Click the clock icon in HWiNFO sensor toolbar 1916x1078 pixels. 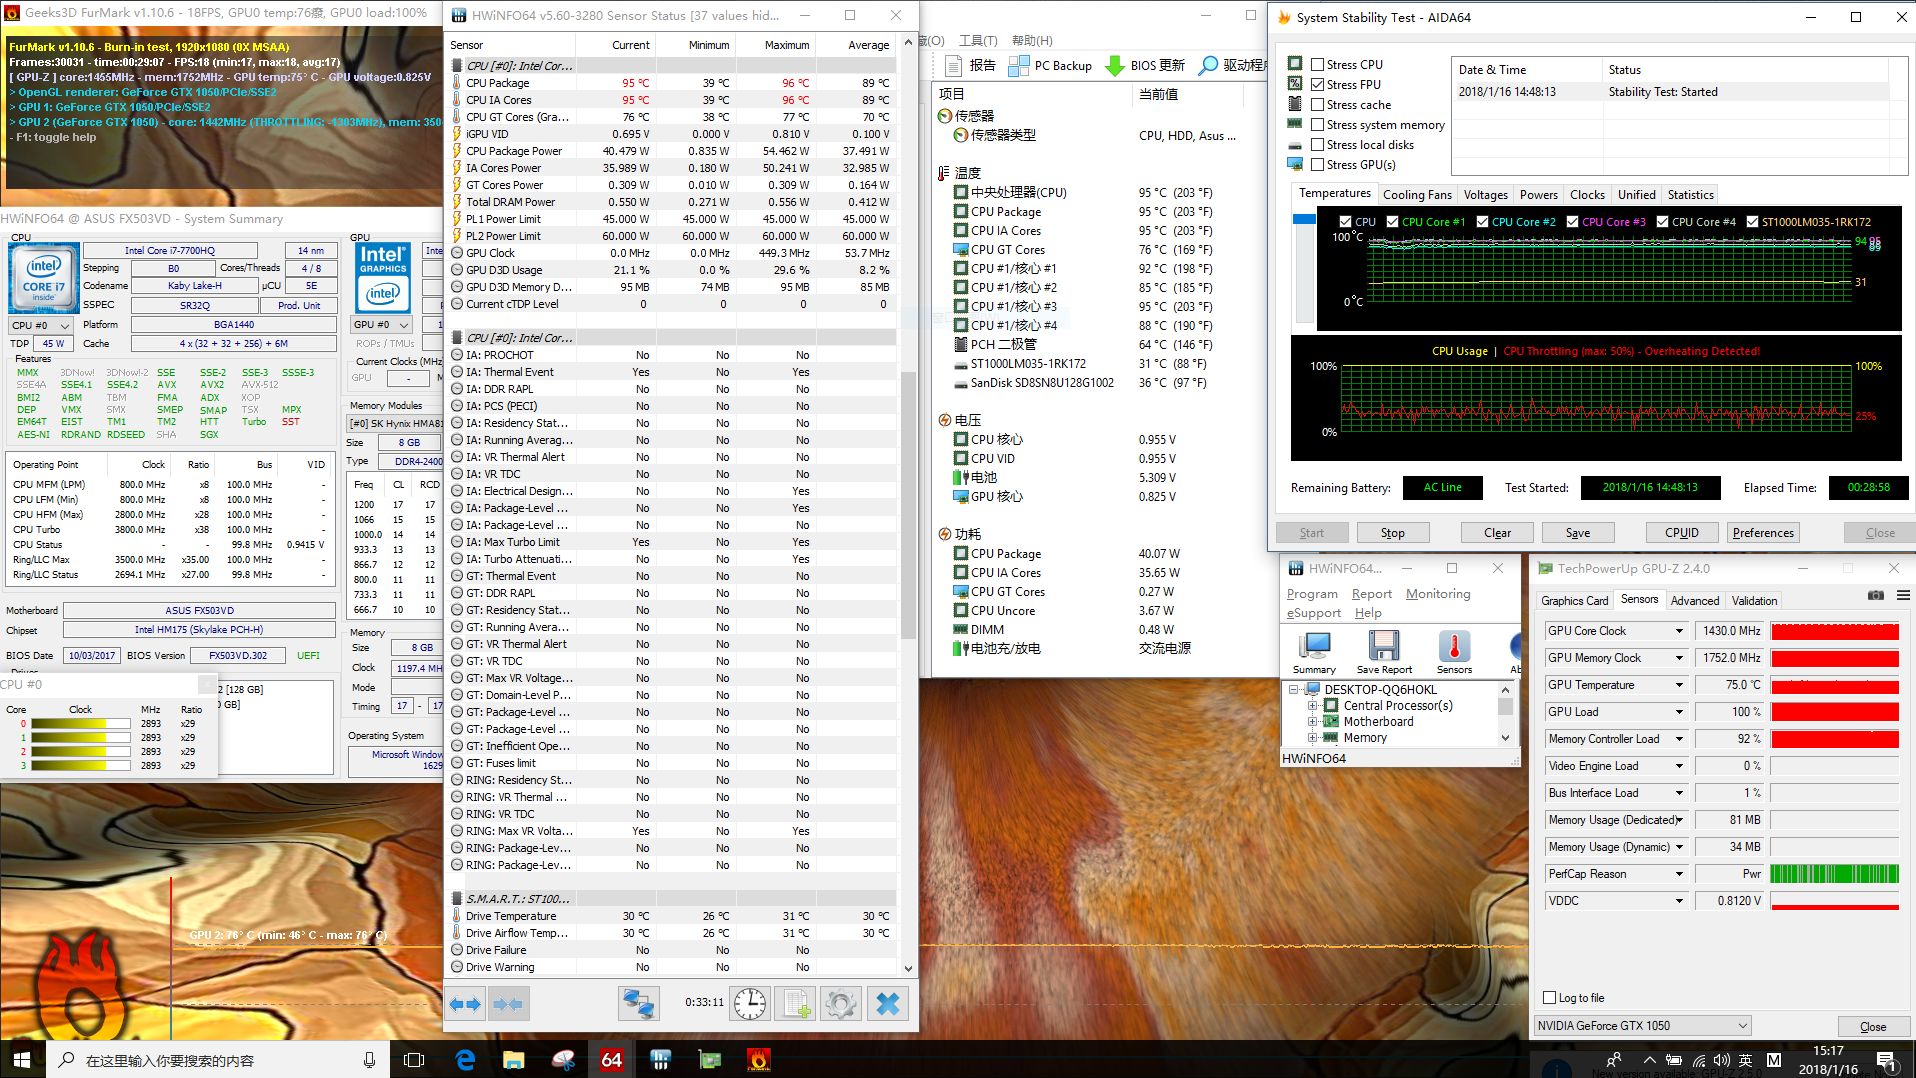[x=750, y=1003]
